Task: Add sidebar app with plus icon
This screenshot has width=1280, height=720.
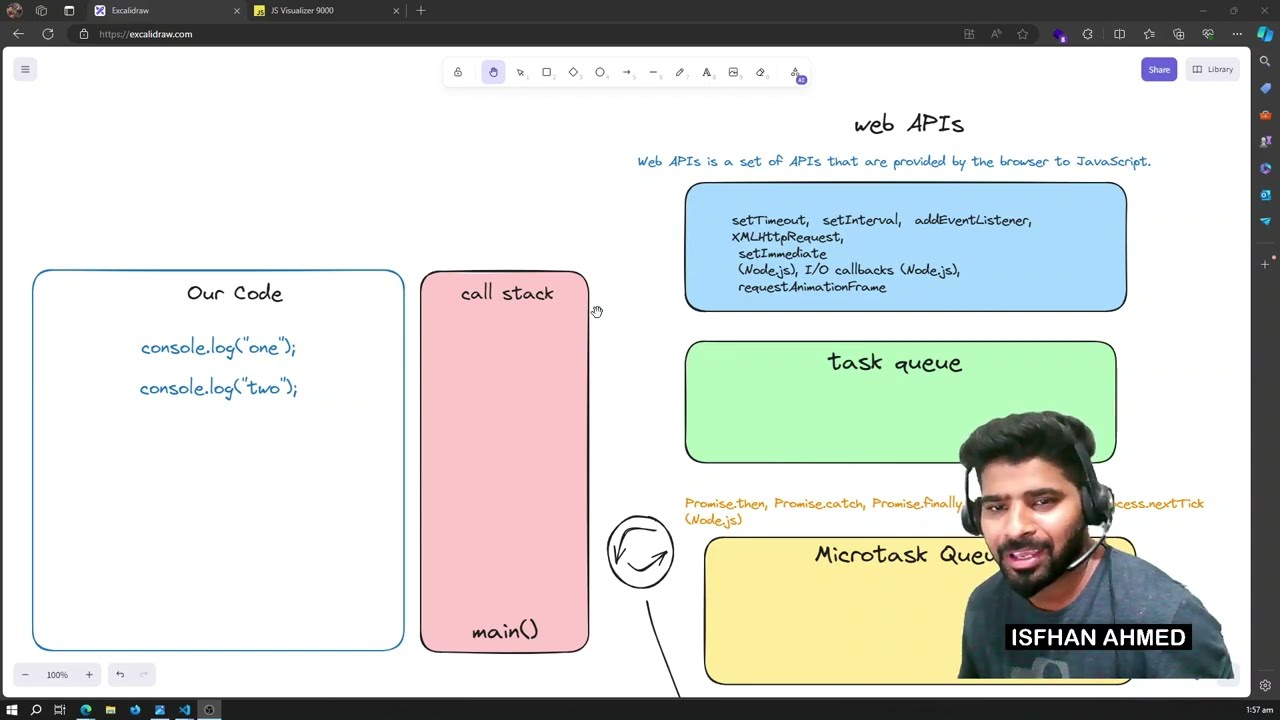Action: coord(1265,264)
